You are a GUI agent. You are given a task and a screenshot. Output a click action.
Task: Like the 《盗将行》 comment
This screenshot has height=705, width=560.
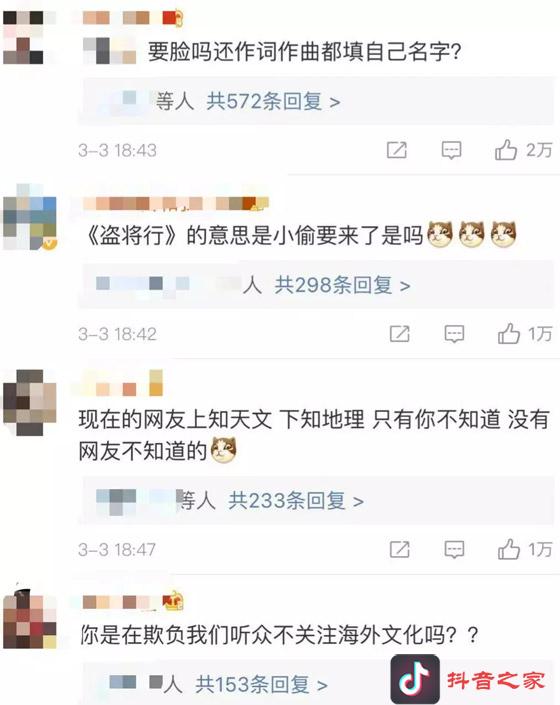pos(508,334)
